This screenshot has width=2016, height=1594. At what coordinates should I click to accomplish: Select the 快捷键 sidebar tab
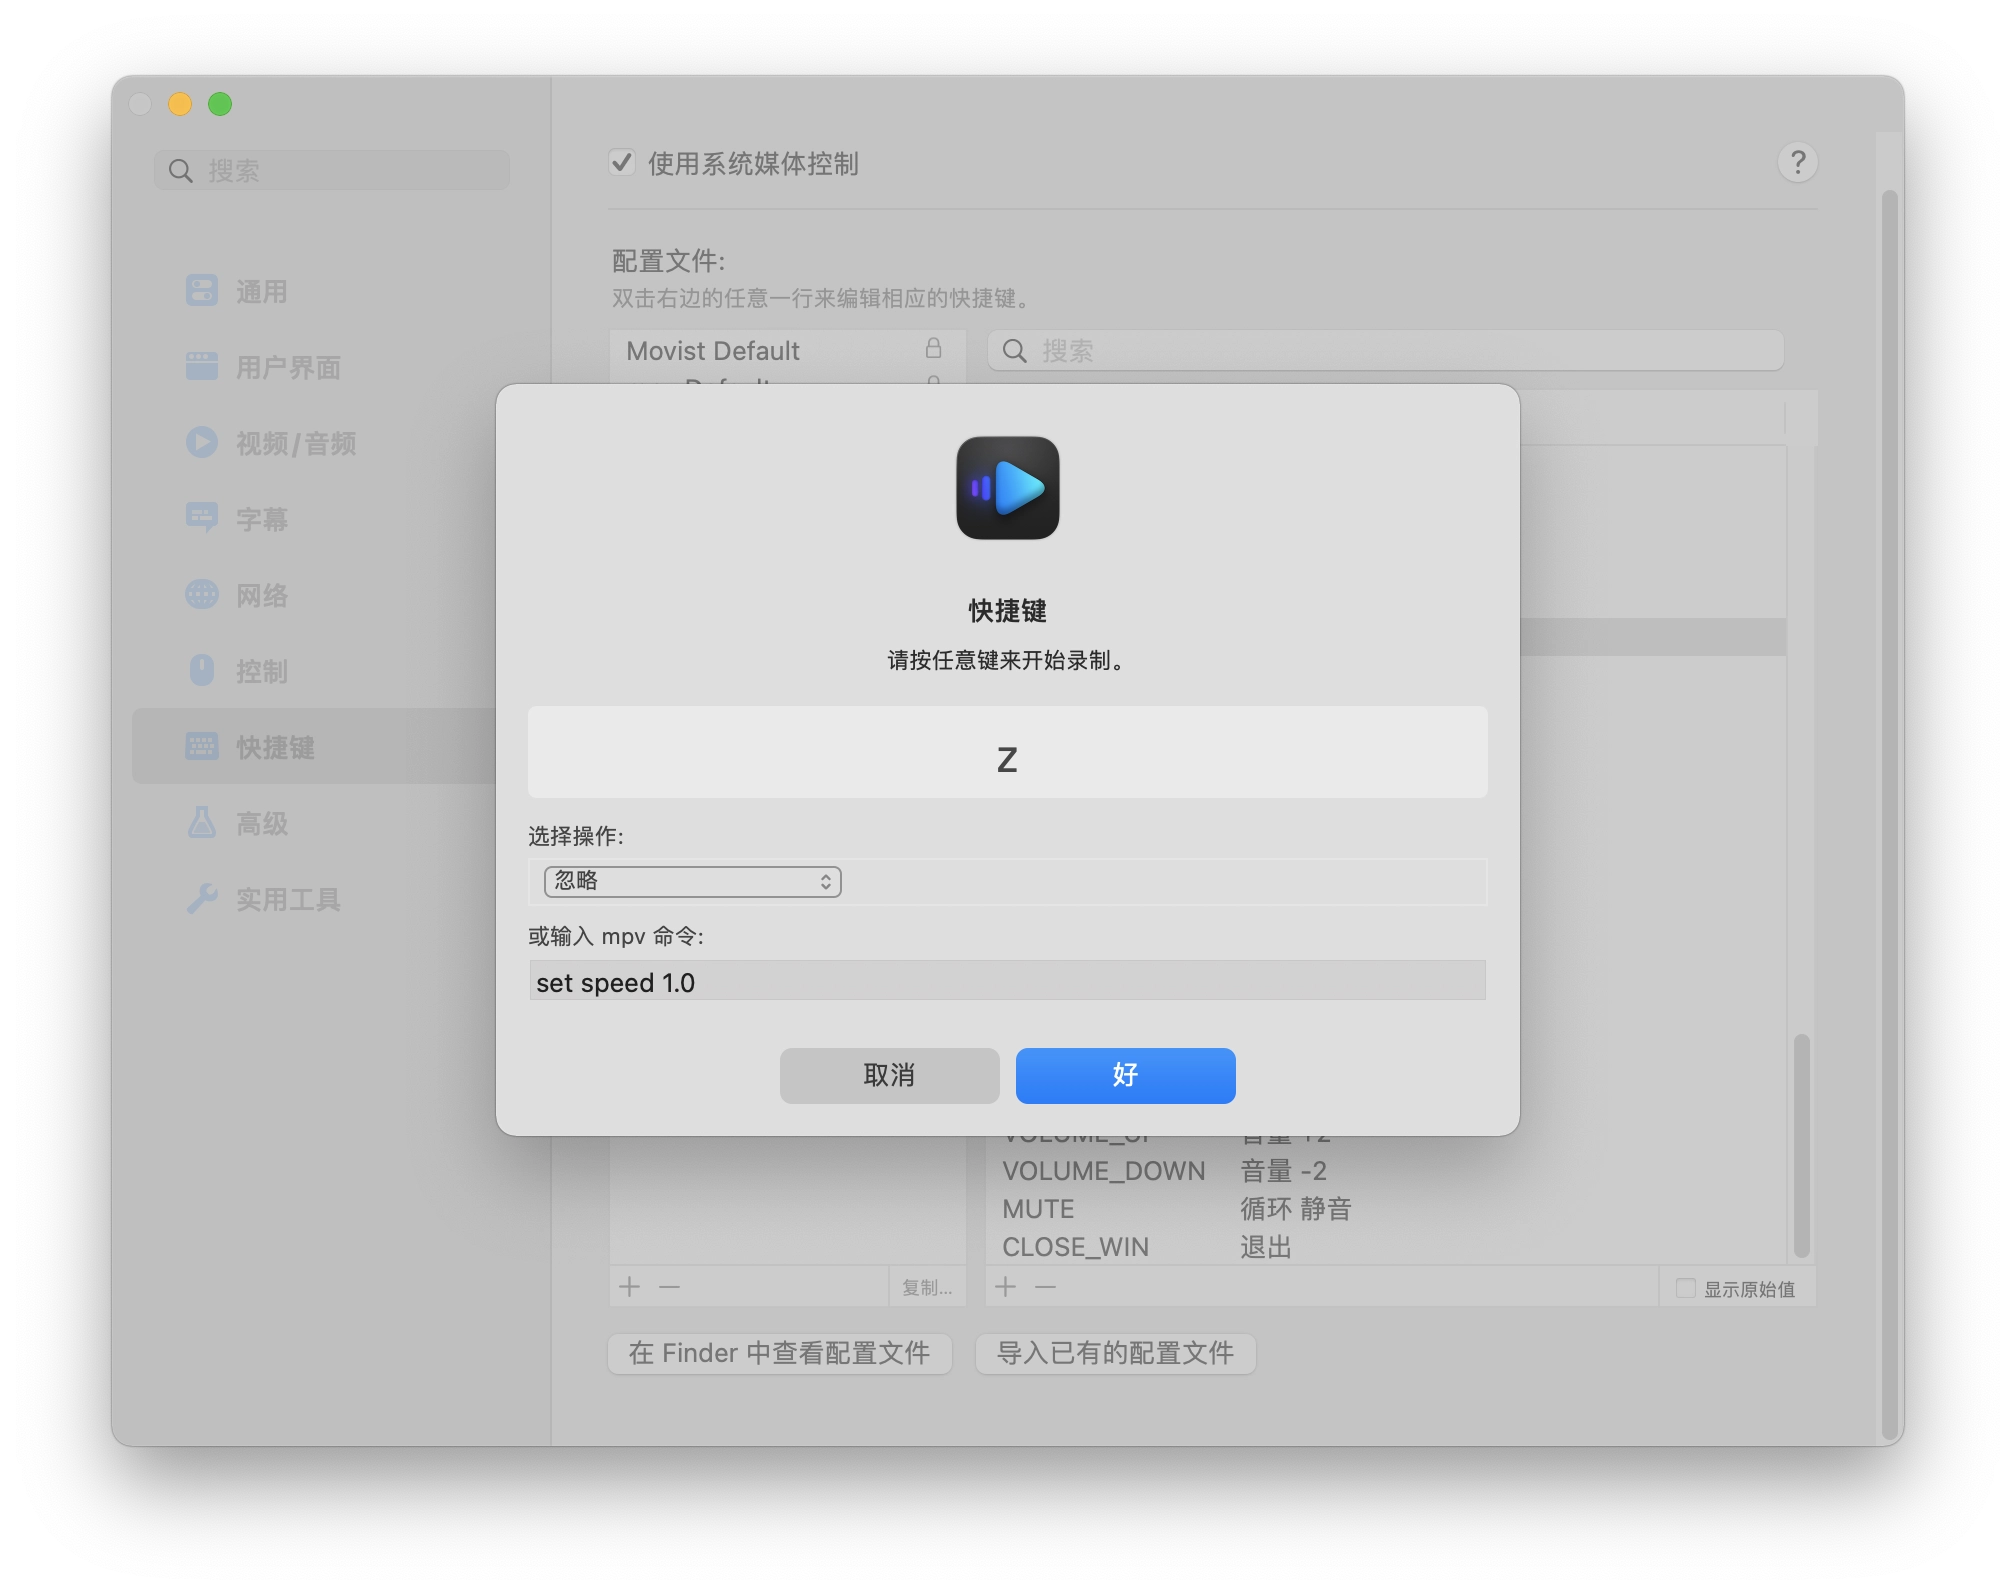tap(275, 747)
